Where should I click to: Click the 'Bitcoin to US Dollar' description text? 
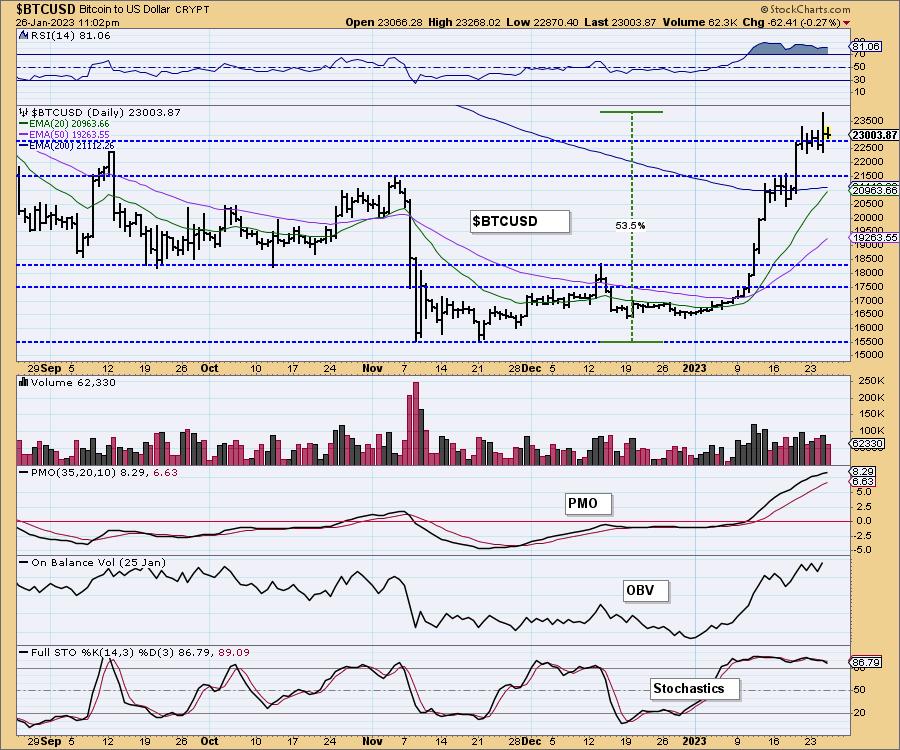click(x=125, y=10)
